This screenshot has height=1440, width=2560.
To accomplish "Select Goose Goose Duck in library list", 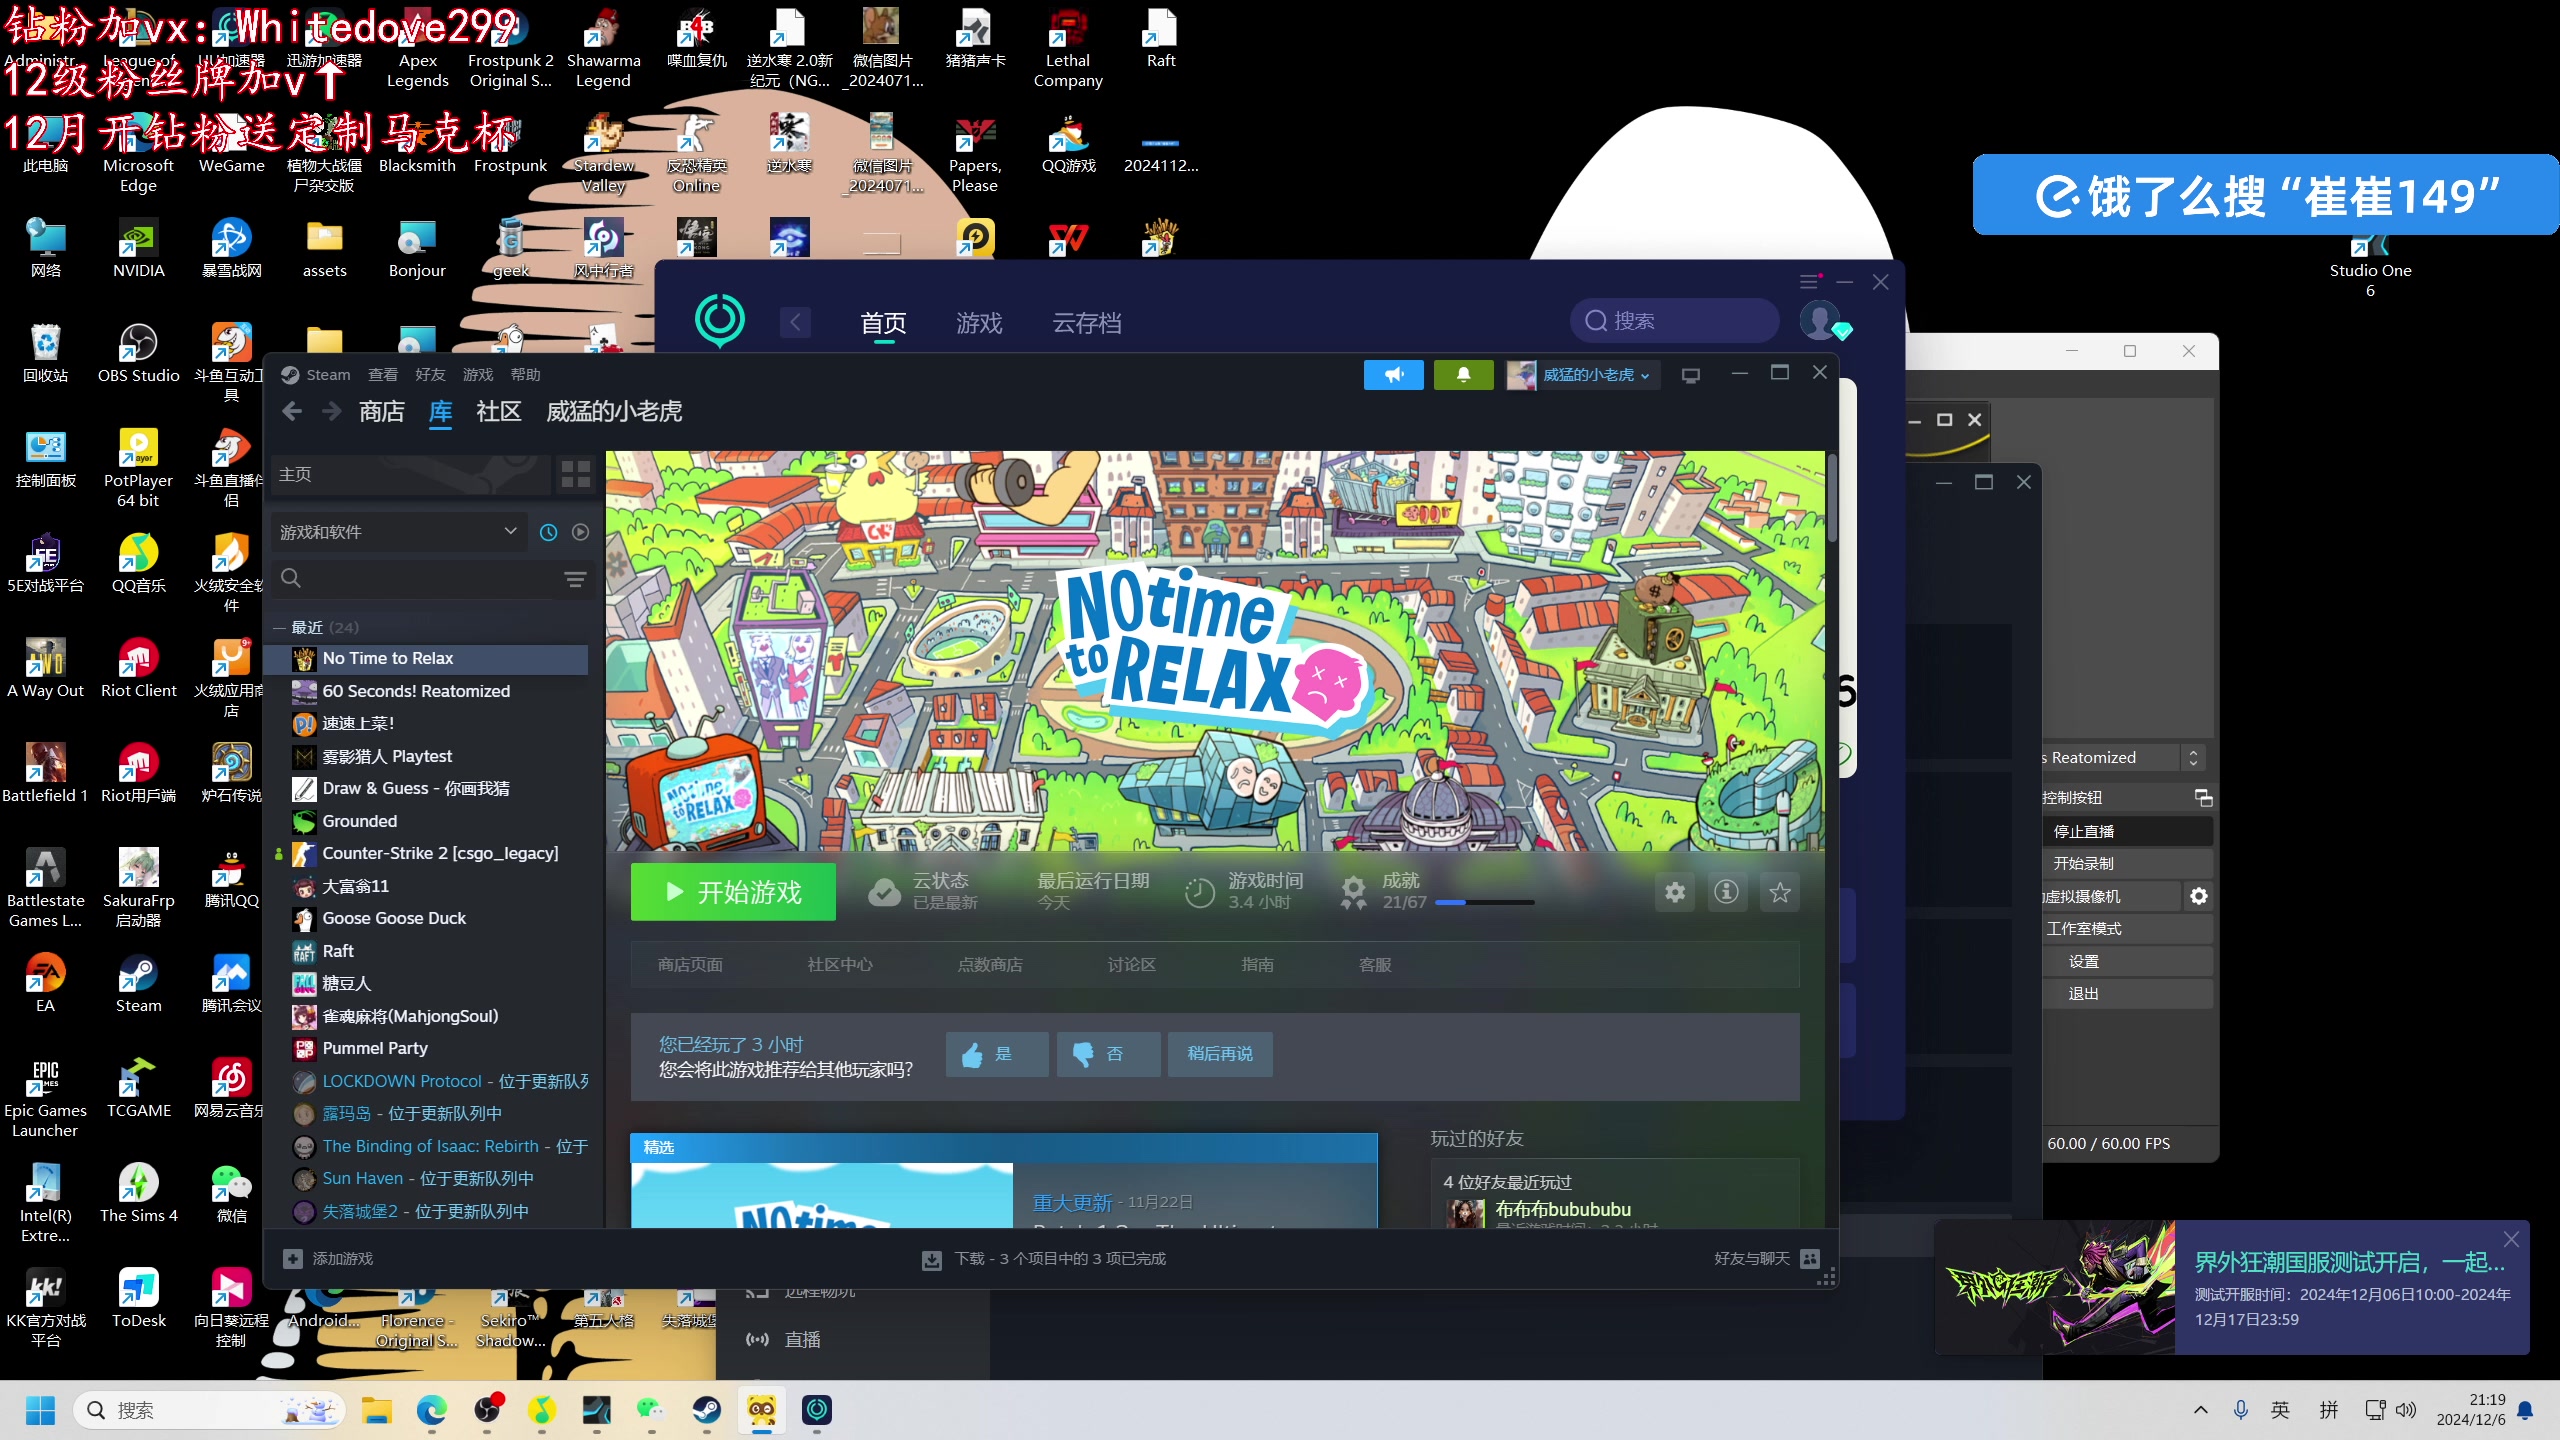I will (x=394, y=918).
